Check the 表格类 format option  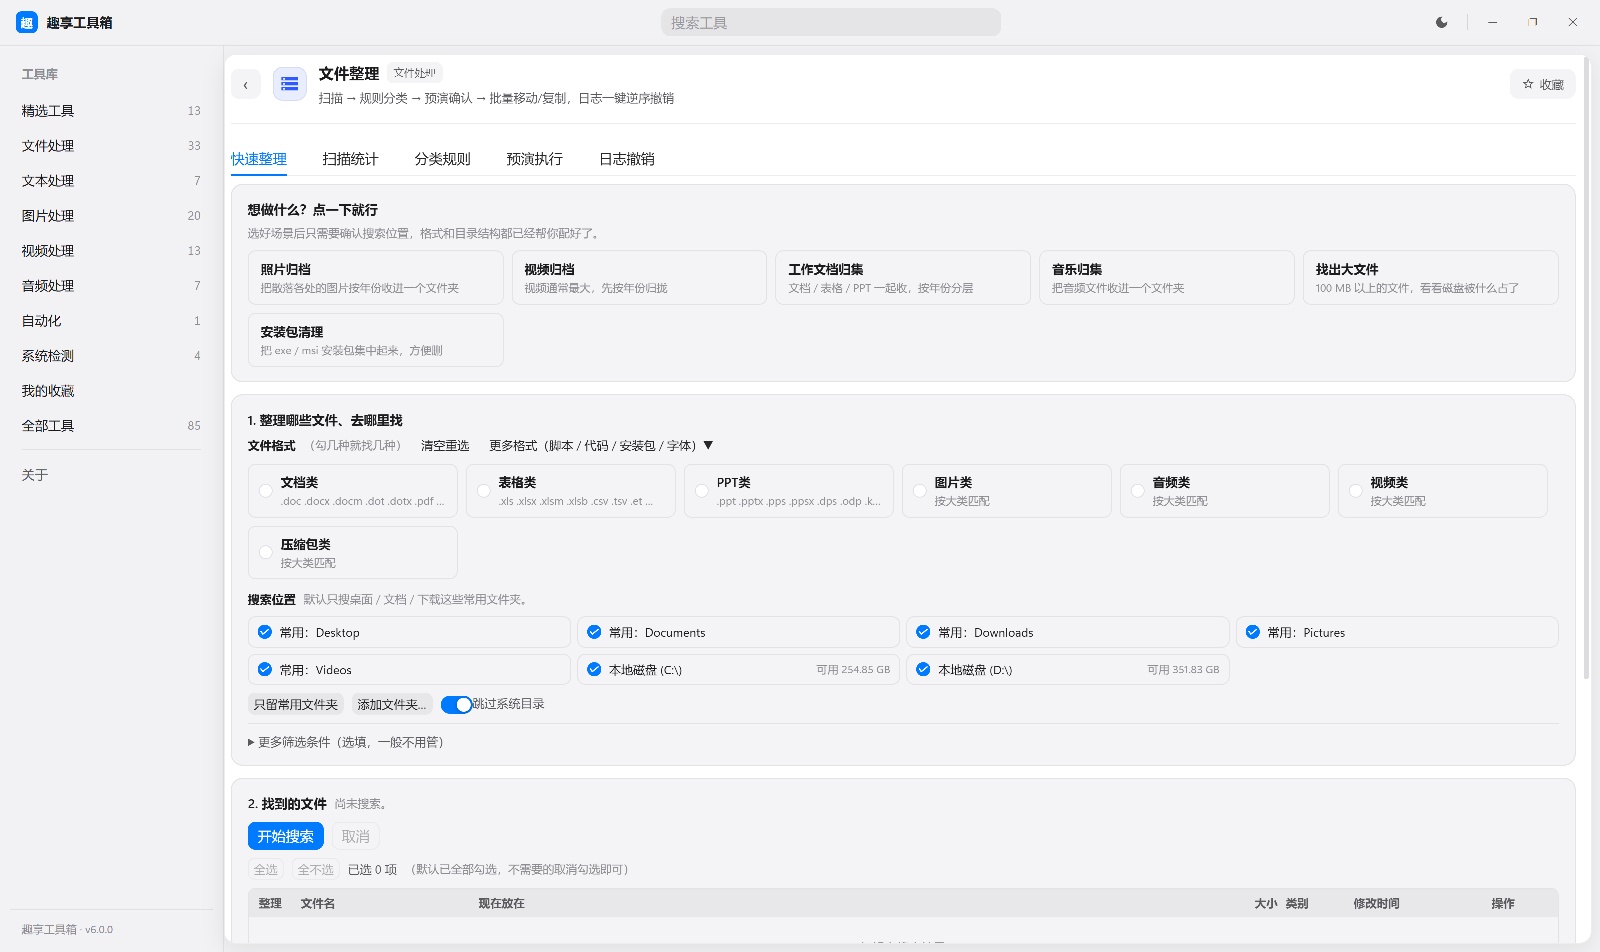point(484,491)
